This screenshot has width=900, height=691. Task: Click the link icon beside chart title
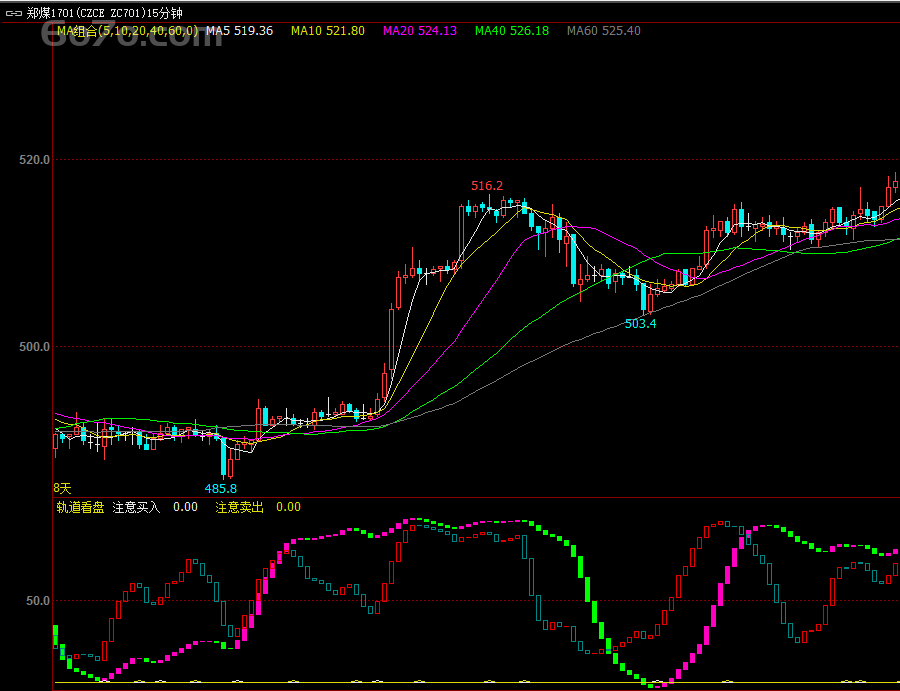click(13, 13)
